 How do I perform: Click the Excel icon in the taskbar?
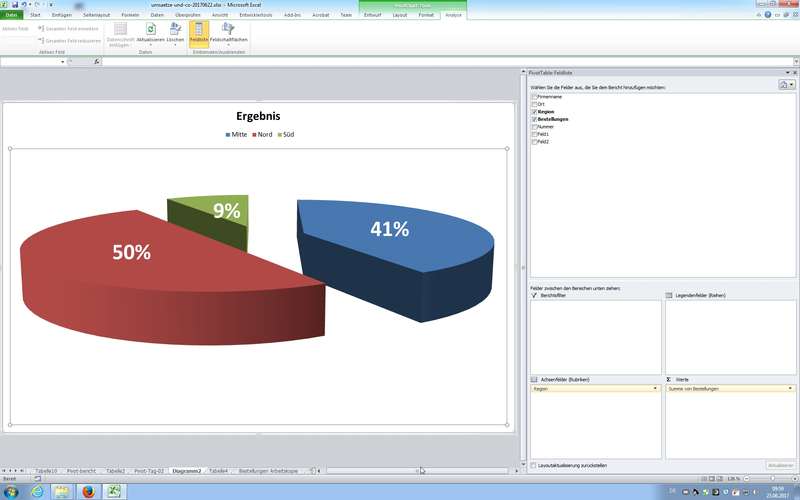pyautogui.click(x=113, y=492)
